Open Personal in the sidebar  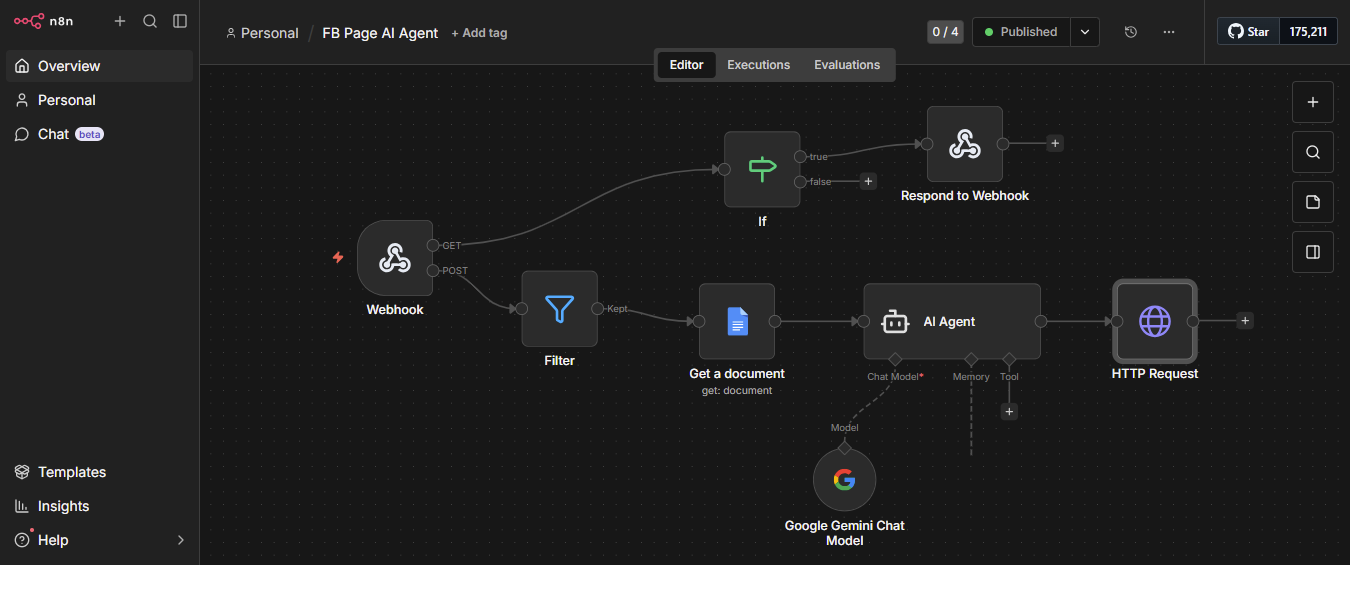click(100, 100)
